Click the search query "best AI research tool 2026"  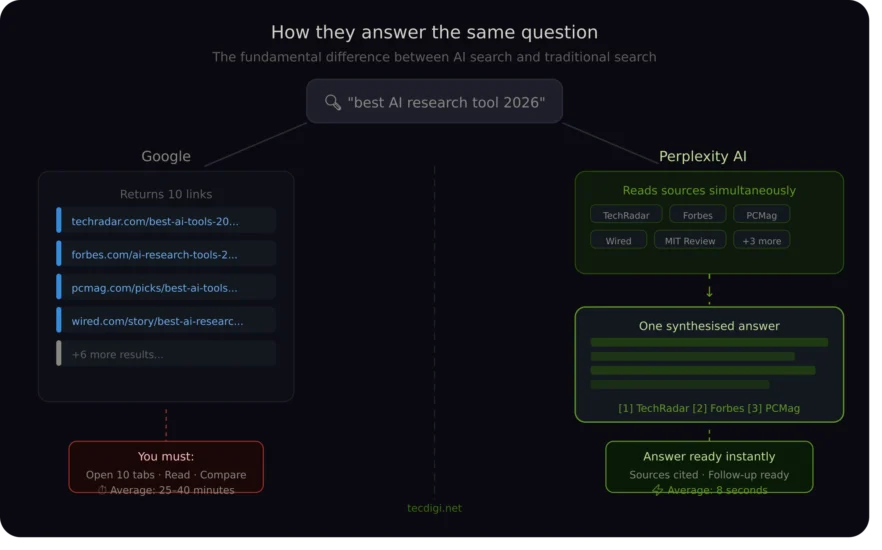[446, 102]
